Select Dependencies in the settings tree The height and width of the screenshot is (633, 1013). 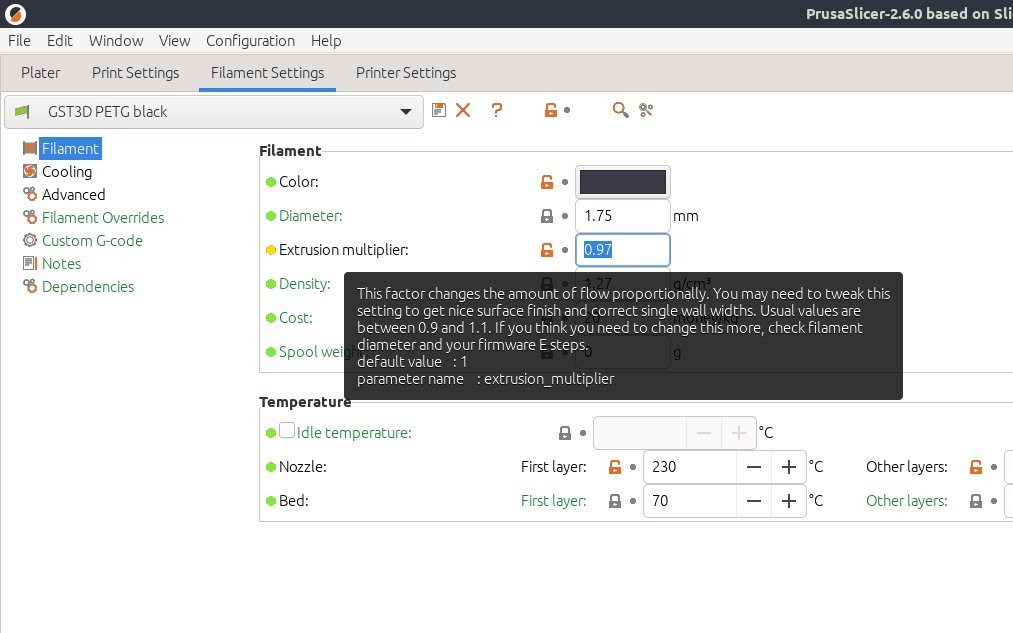[88, 287]
